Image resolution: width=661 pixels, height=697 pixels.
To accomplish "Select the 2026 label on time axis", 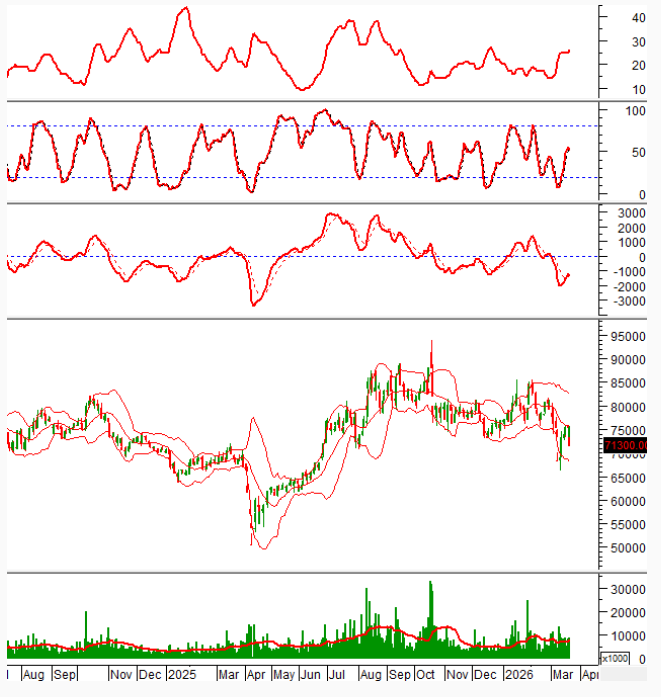I will pos(518,675).
